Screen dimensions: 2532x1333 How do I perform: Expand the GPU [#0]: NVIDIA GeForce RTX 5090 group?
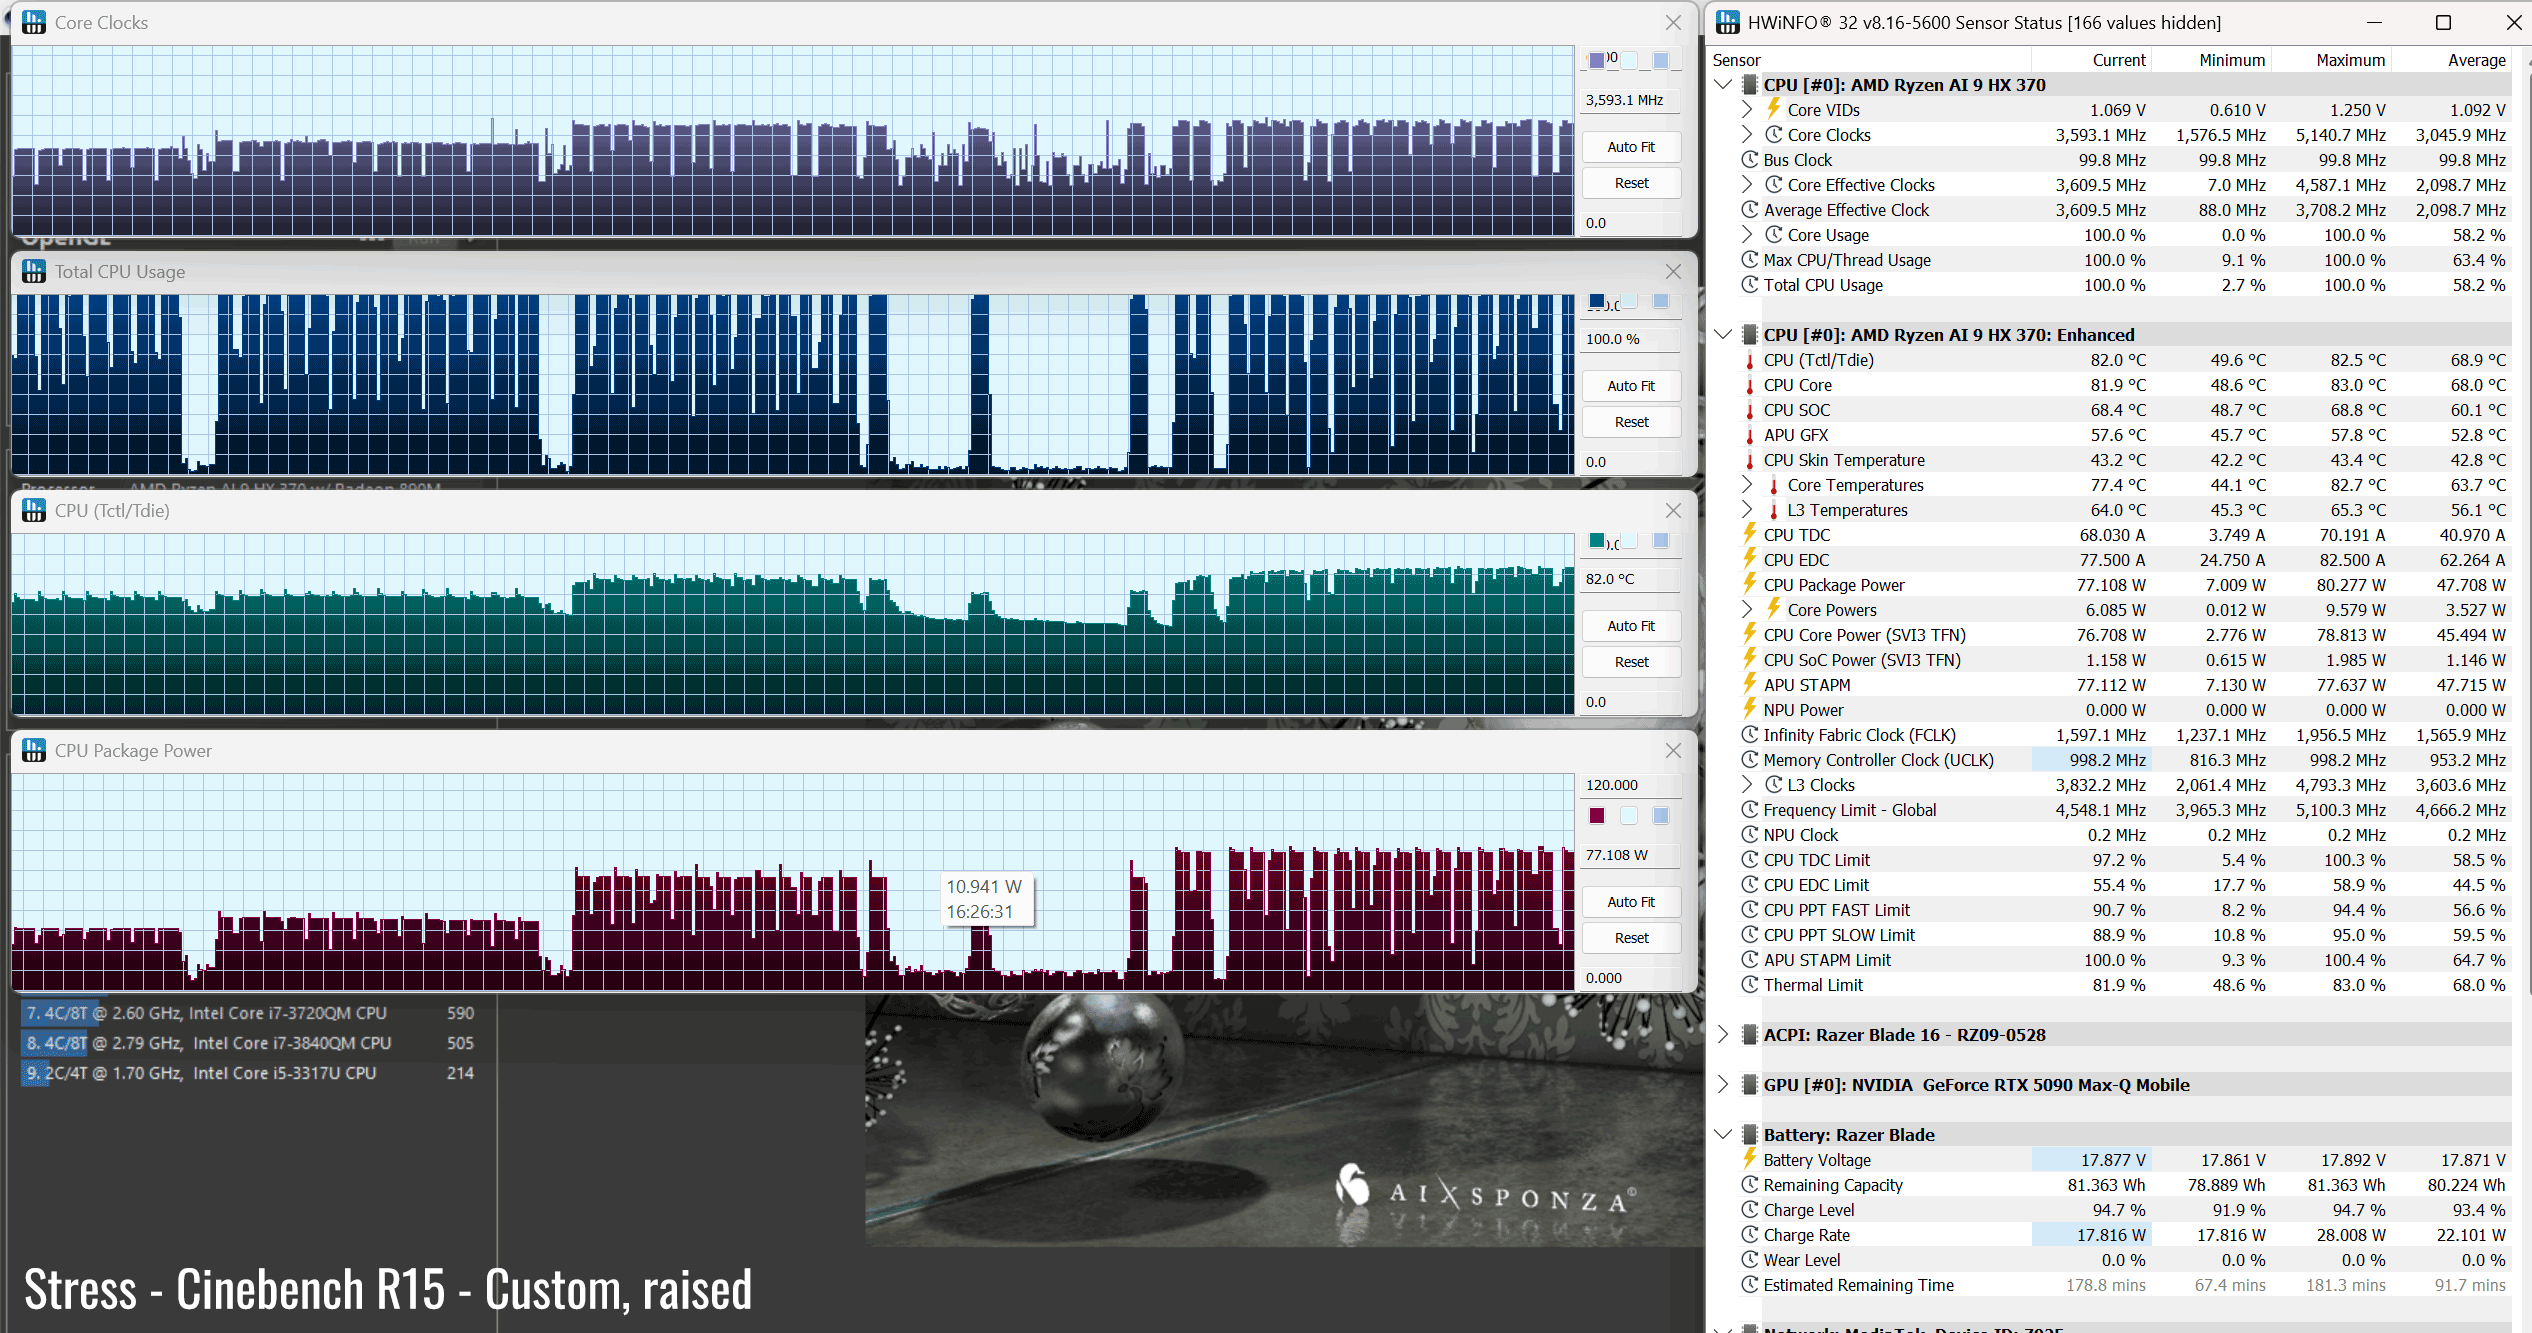1723,1084
